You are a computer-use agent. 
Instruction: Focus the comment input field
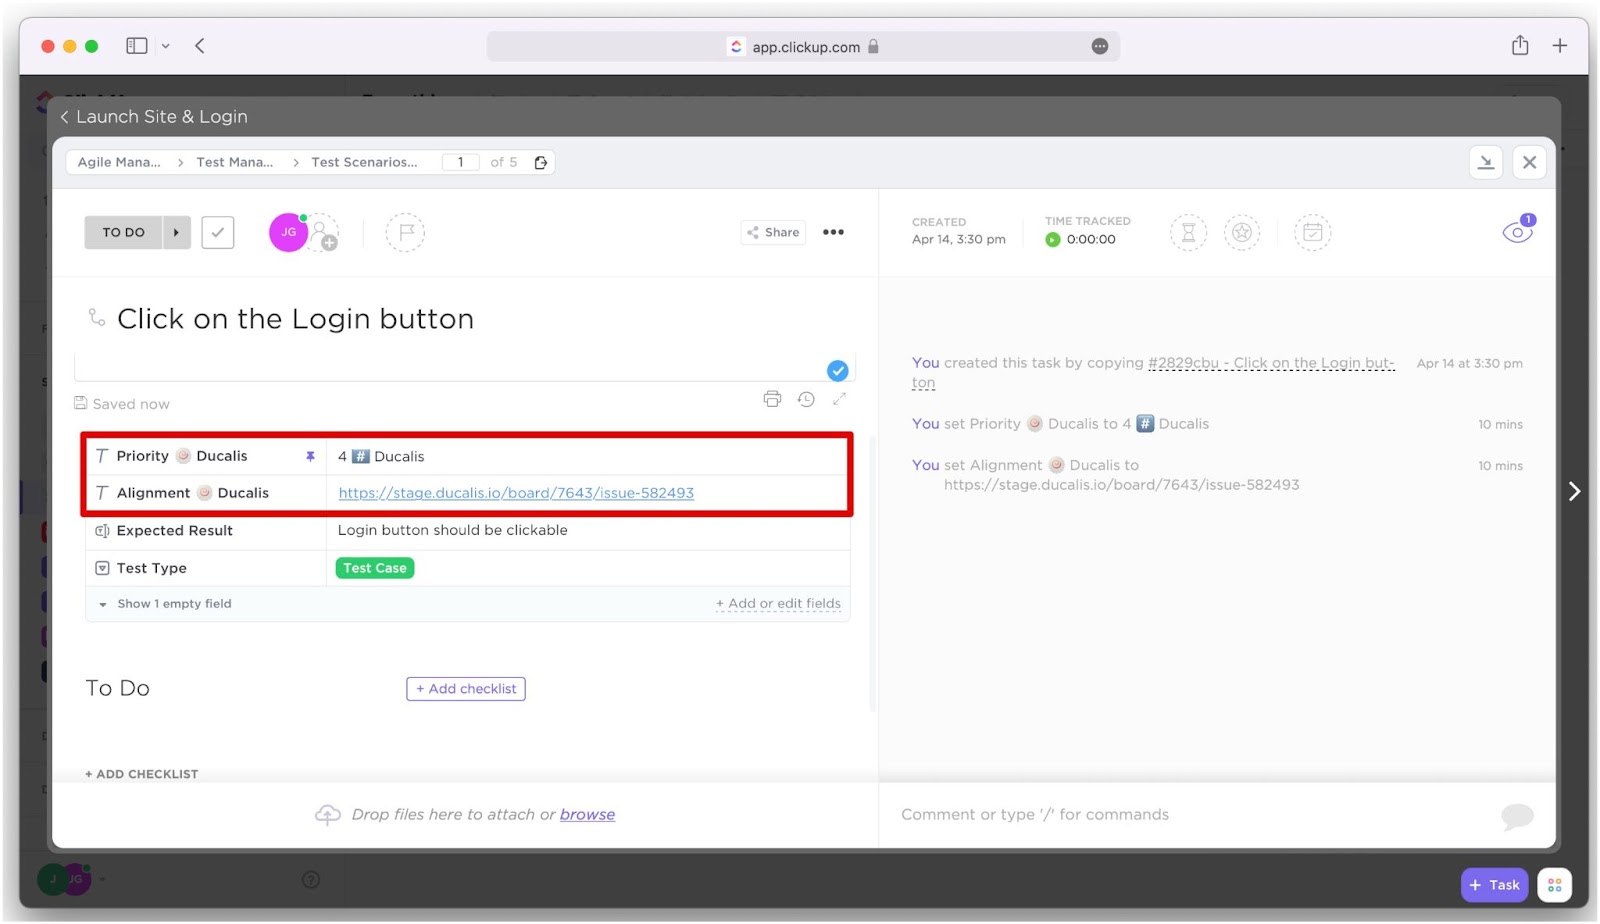1190,815
